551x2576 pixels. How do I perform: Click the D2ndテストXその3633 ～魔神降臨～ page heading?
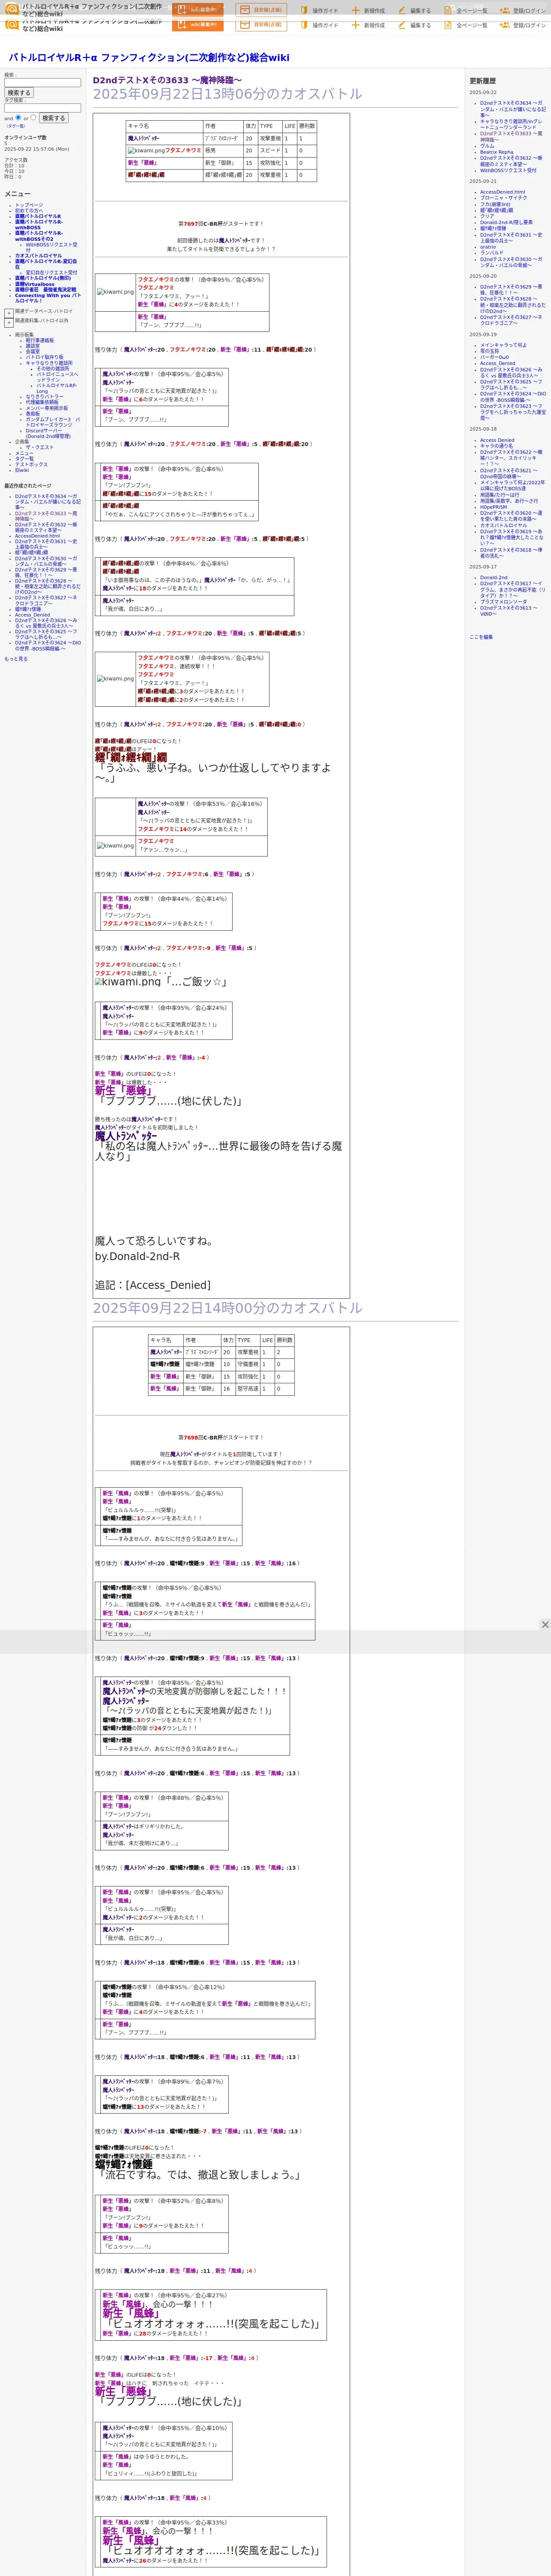click(x=167, y=80)
